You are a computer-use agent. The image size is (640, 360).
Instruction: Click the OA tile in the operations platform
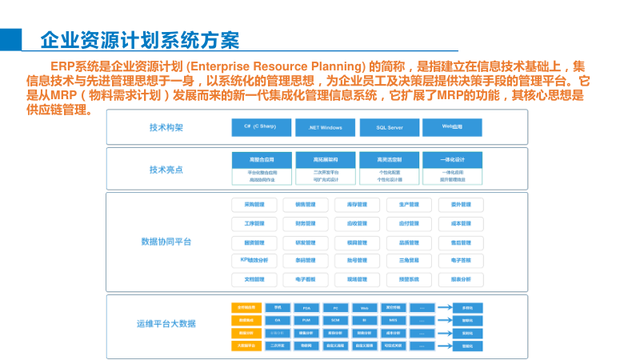[x=278, y=320]
